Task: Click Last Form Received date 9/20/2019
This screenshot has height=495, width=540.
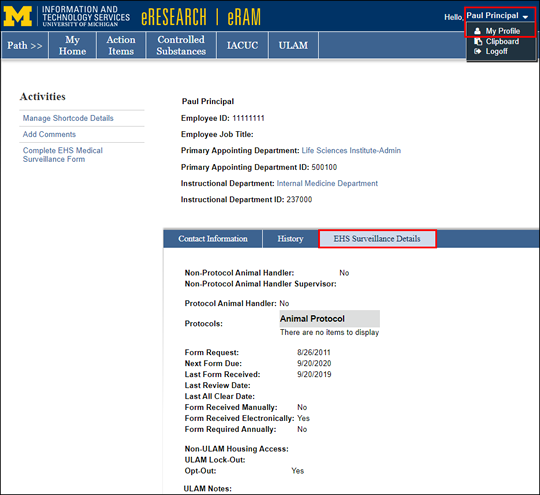Action: click(x=314, y=374)
